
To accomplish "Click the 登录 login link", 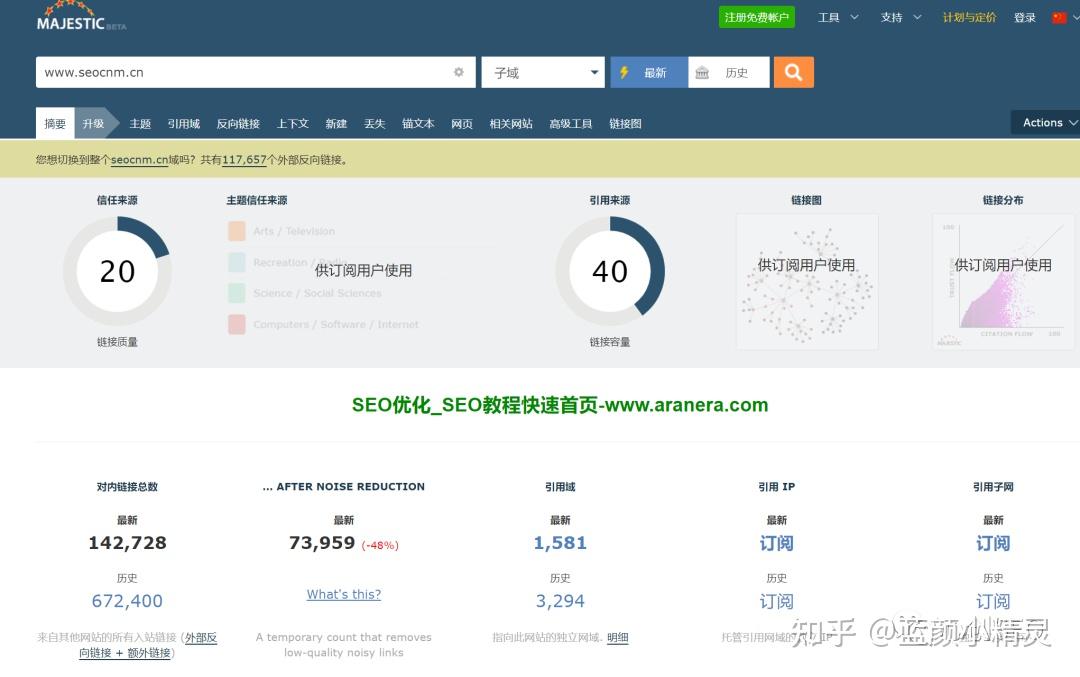I will coord(1024,17).
